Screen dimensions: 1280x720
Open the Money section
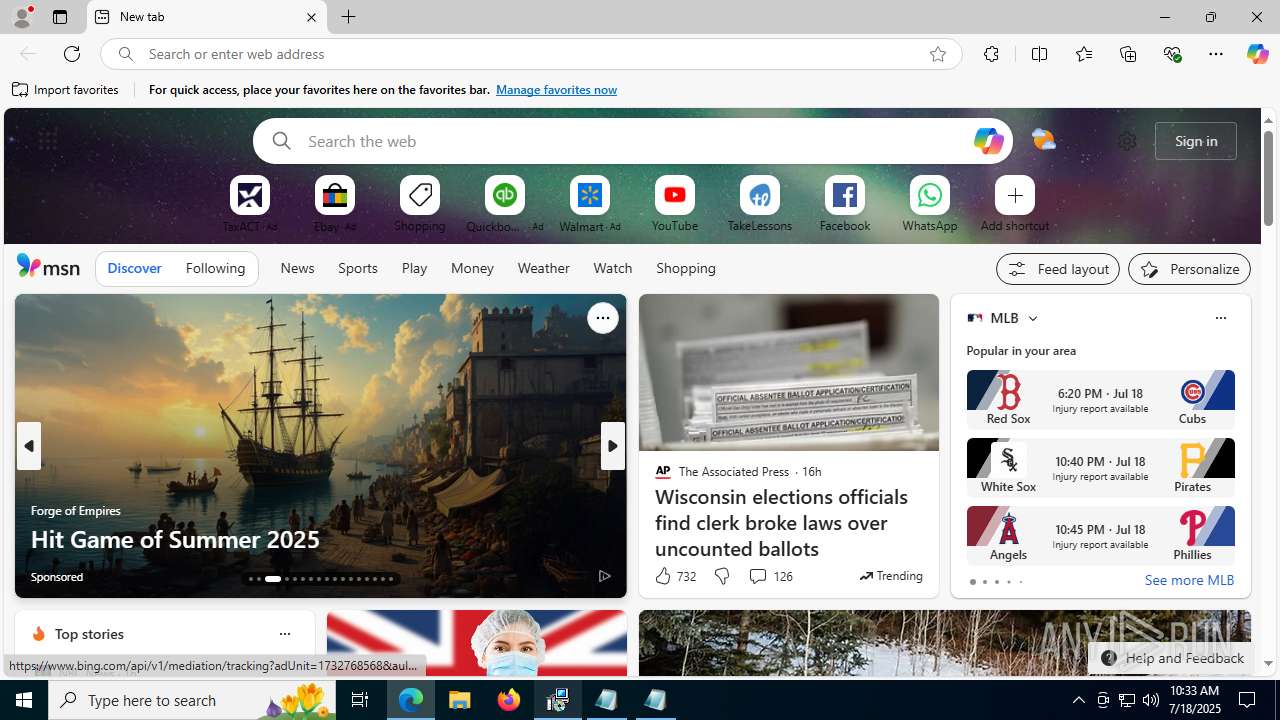(472, 268)
